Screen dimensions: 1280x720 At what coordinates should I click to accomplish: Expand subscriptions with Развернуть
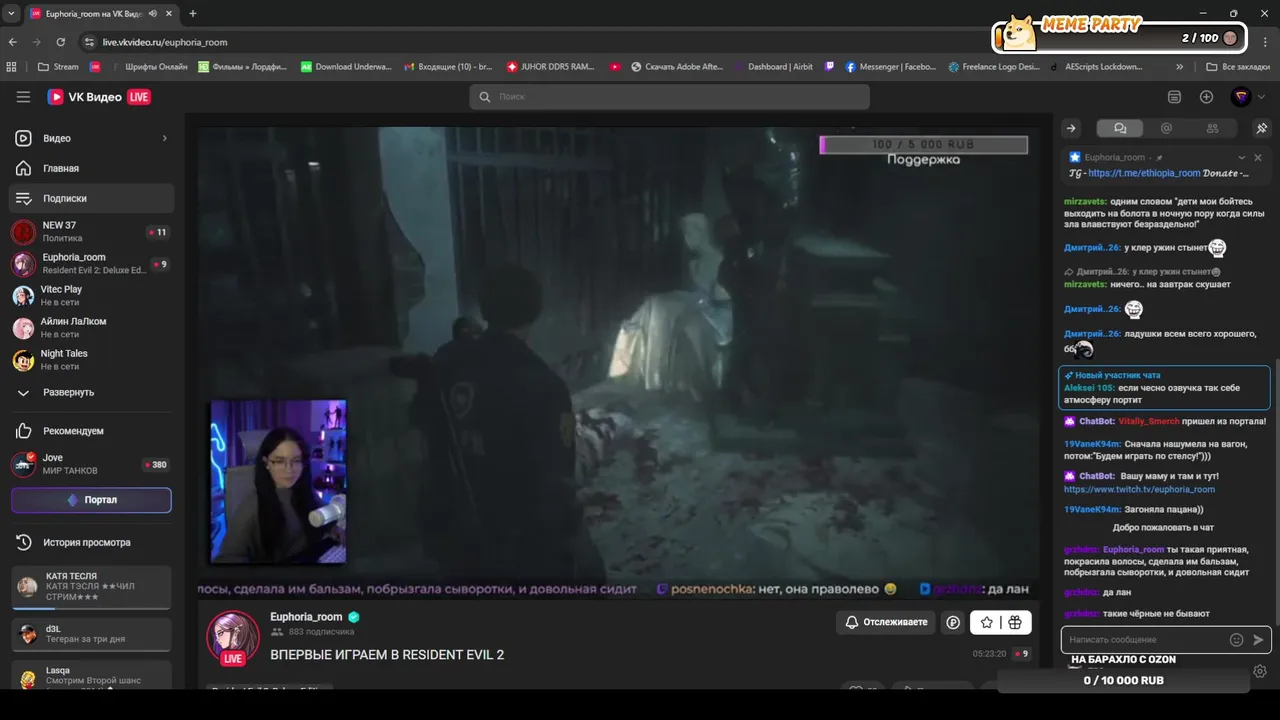[x=92, y=392]
